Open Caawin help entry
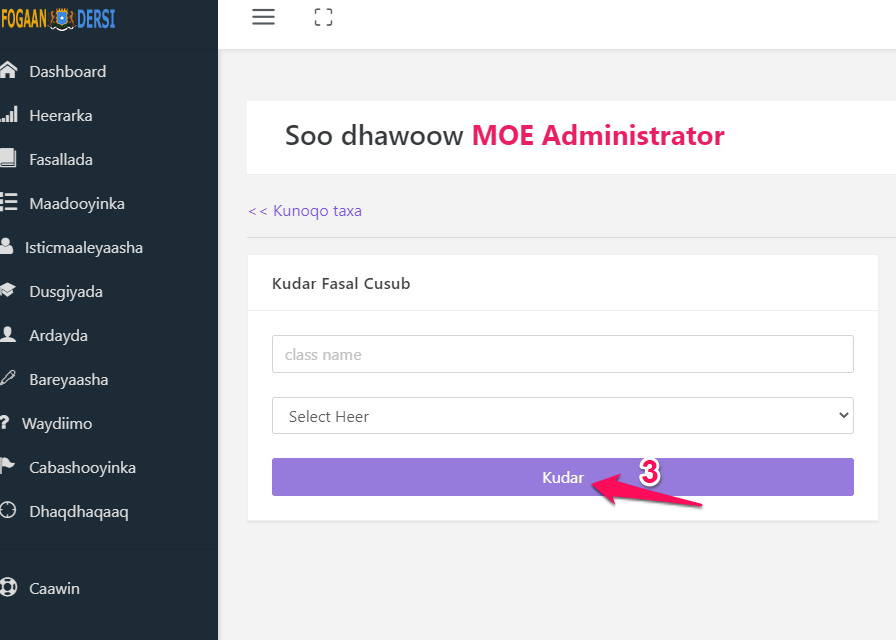896x640 pixels. [54, 589]
